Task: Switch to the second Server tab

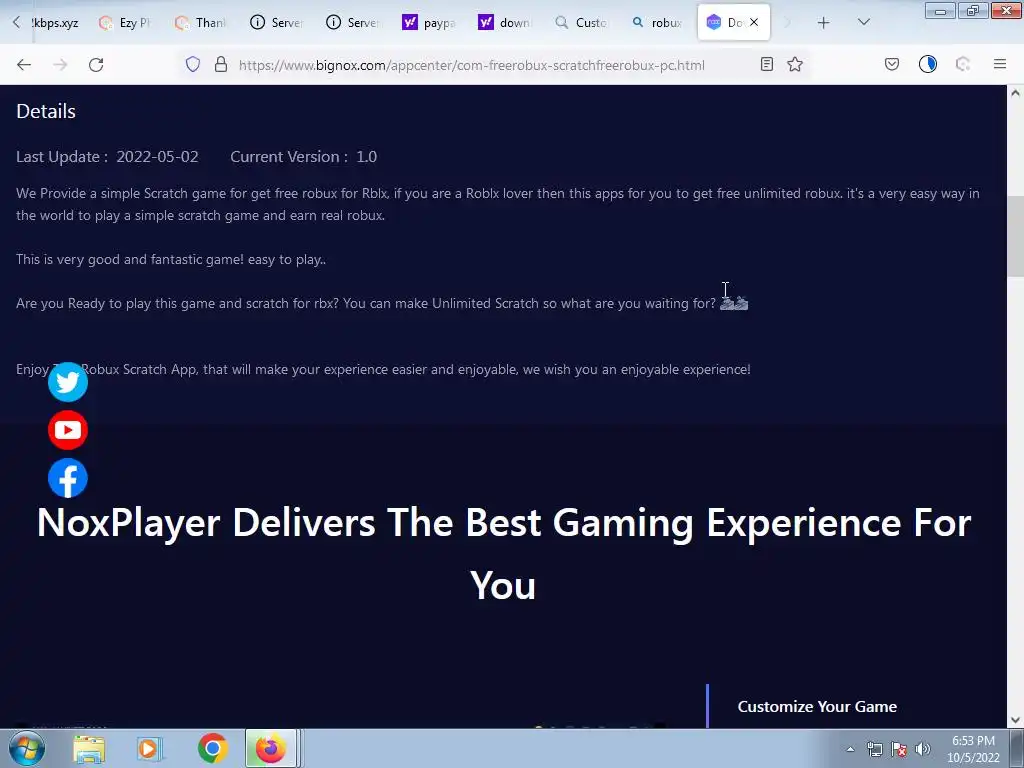Action: [x=352, y=23]
